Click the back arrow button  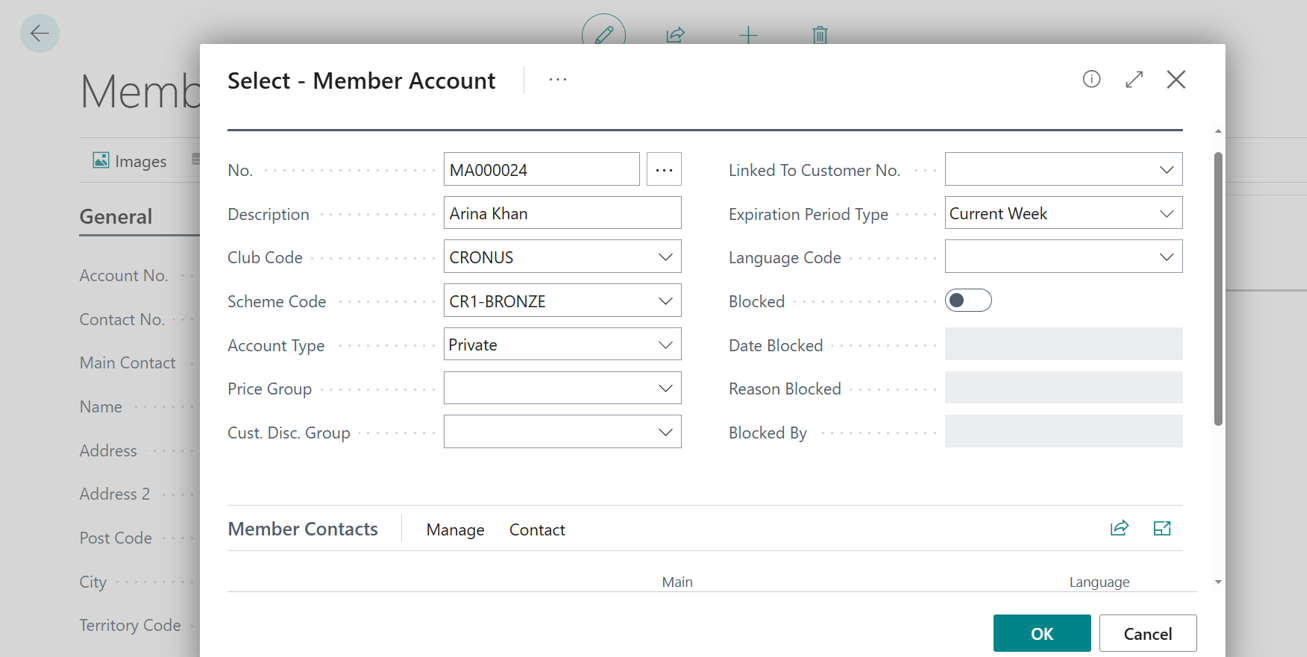point(40,33)
